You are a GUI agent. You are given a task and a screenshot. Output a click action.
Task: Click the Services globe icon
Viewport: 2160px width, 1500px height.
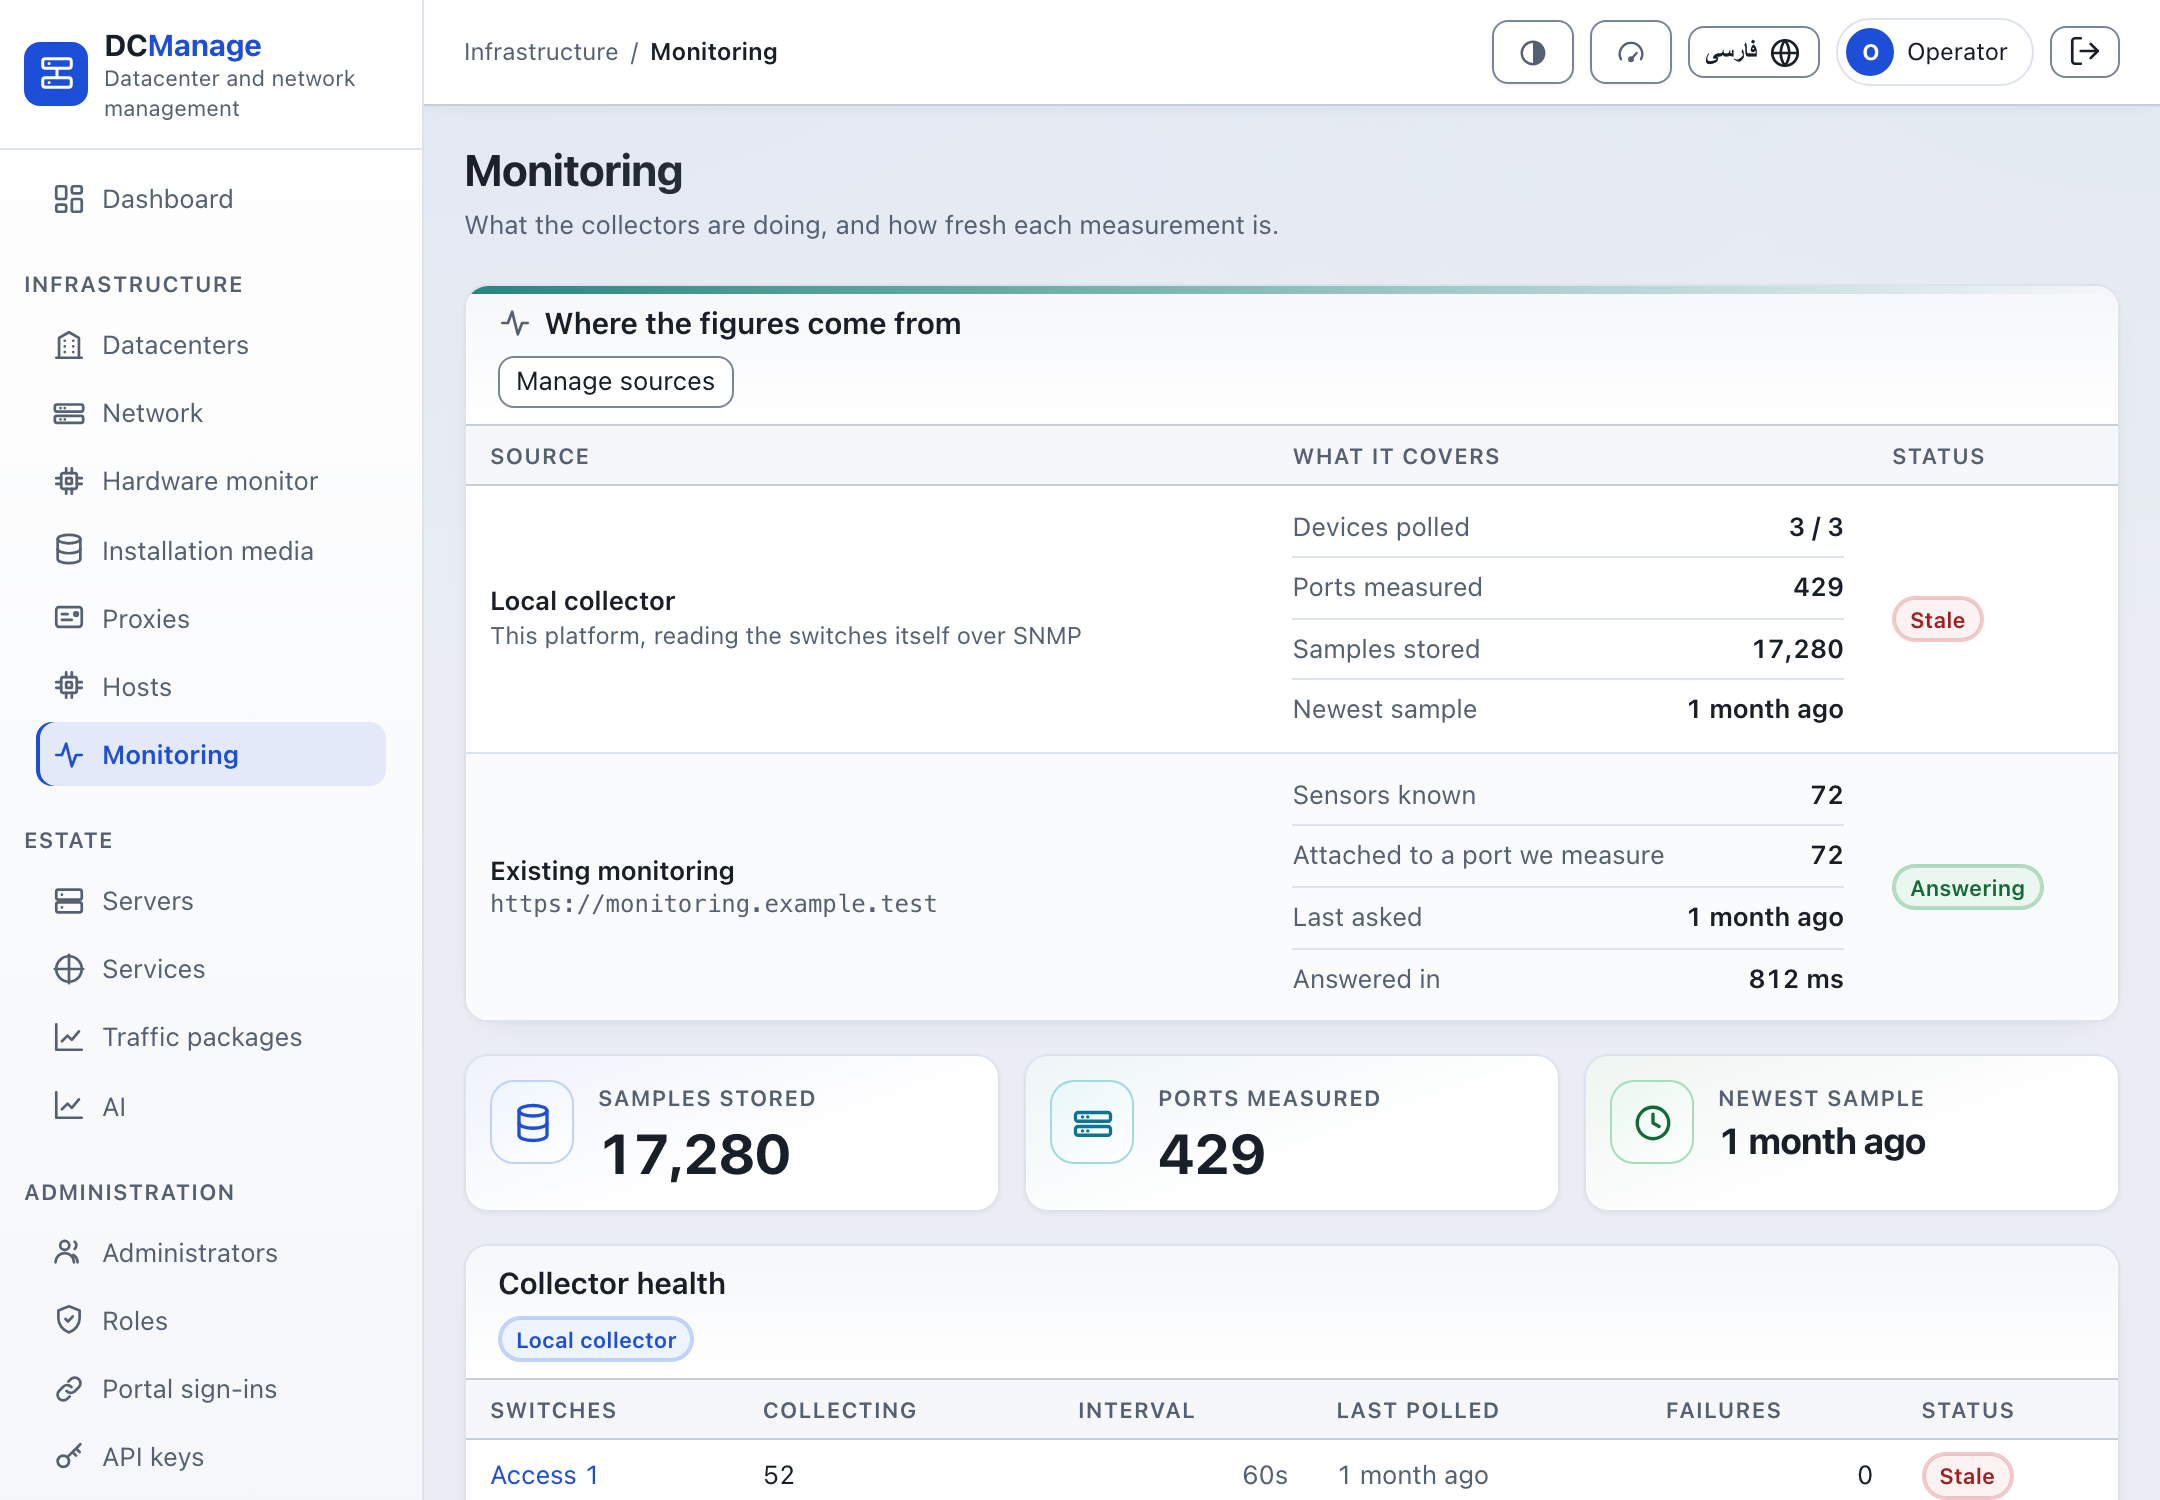pos(69,968)
